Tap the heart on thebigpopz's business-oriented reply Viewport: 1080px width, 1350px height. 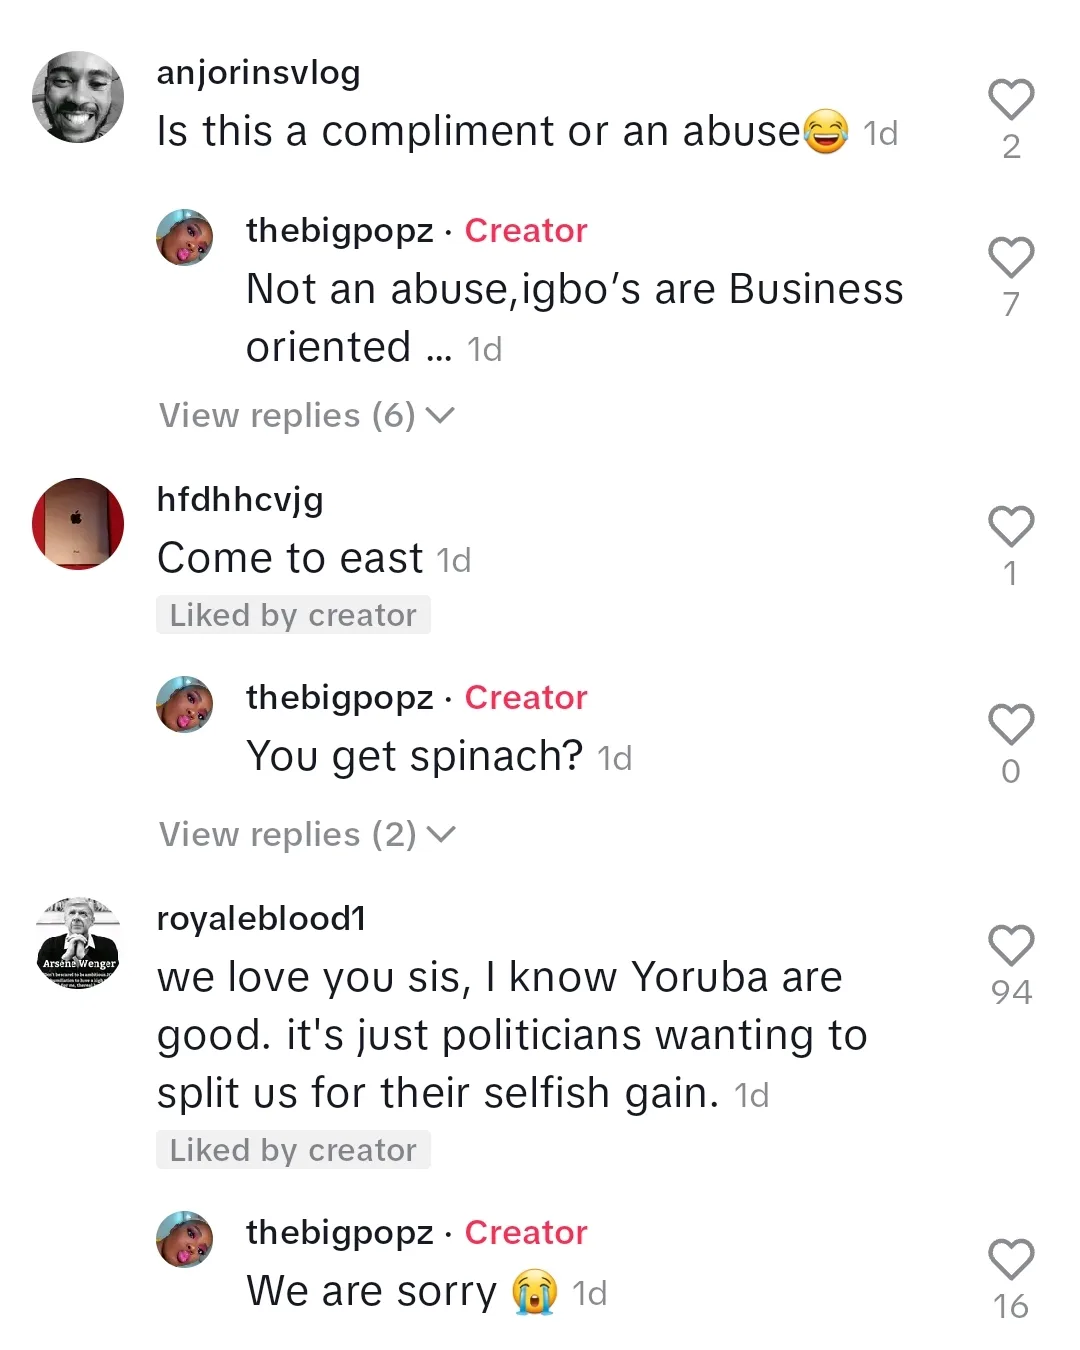point(1012,258)
